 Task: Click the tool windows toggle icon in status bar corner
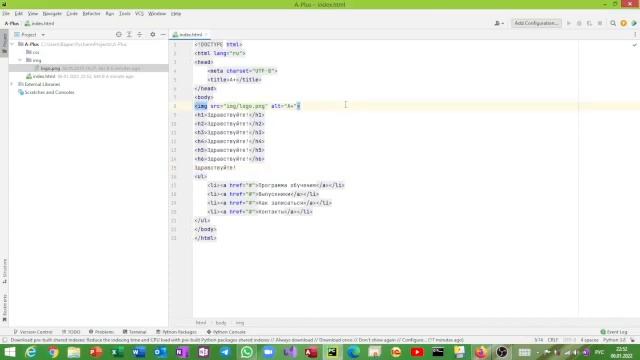click(x=4, y=340)
